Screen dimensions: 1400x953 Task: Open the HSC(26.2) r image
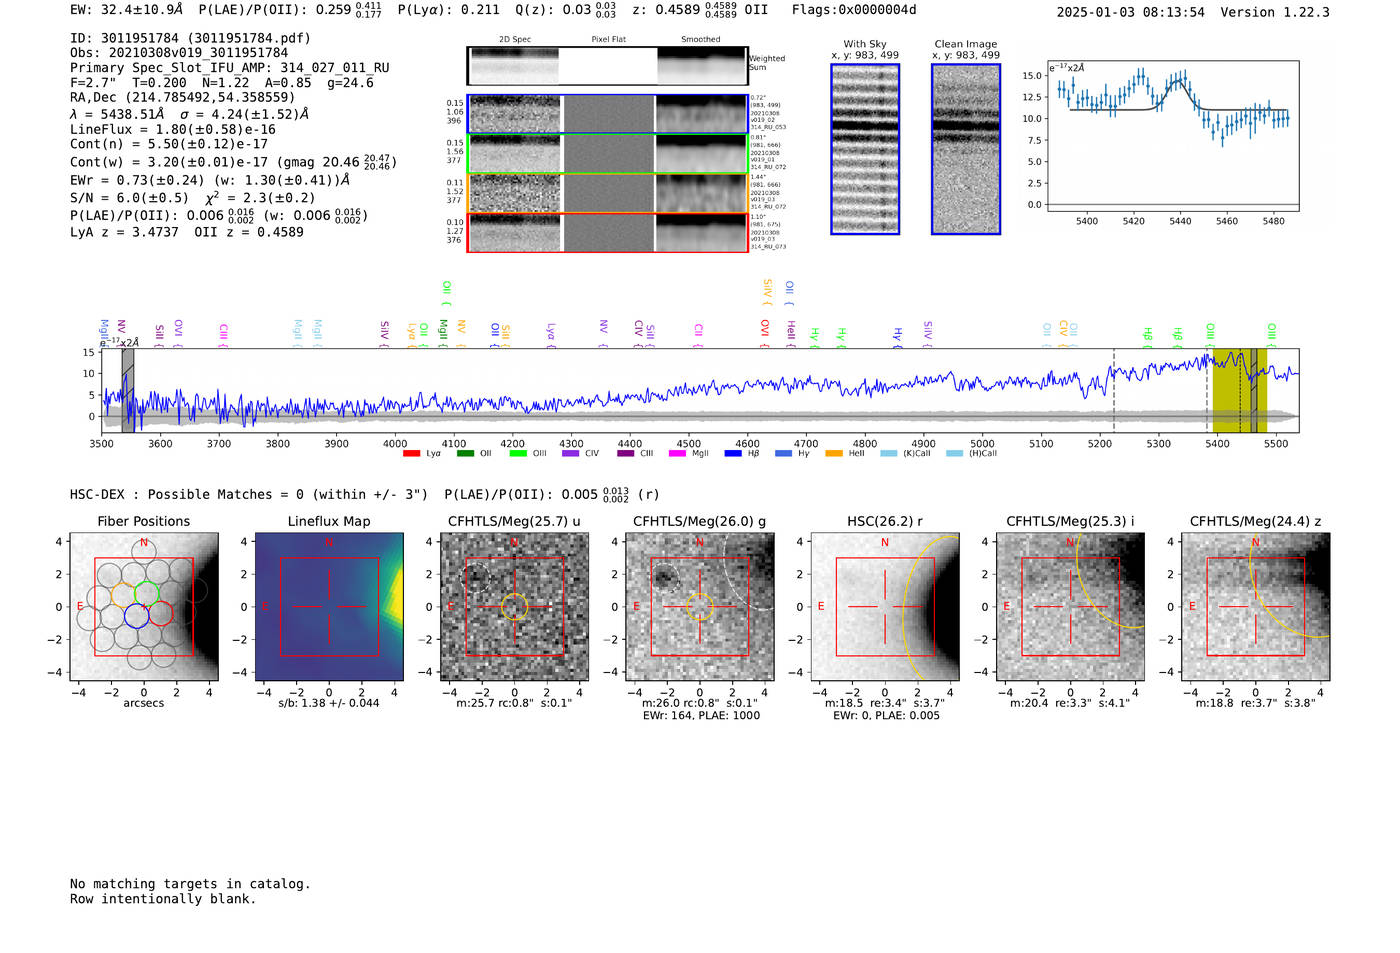point(885,607)
